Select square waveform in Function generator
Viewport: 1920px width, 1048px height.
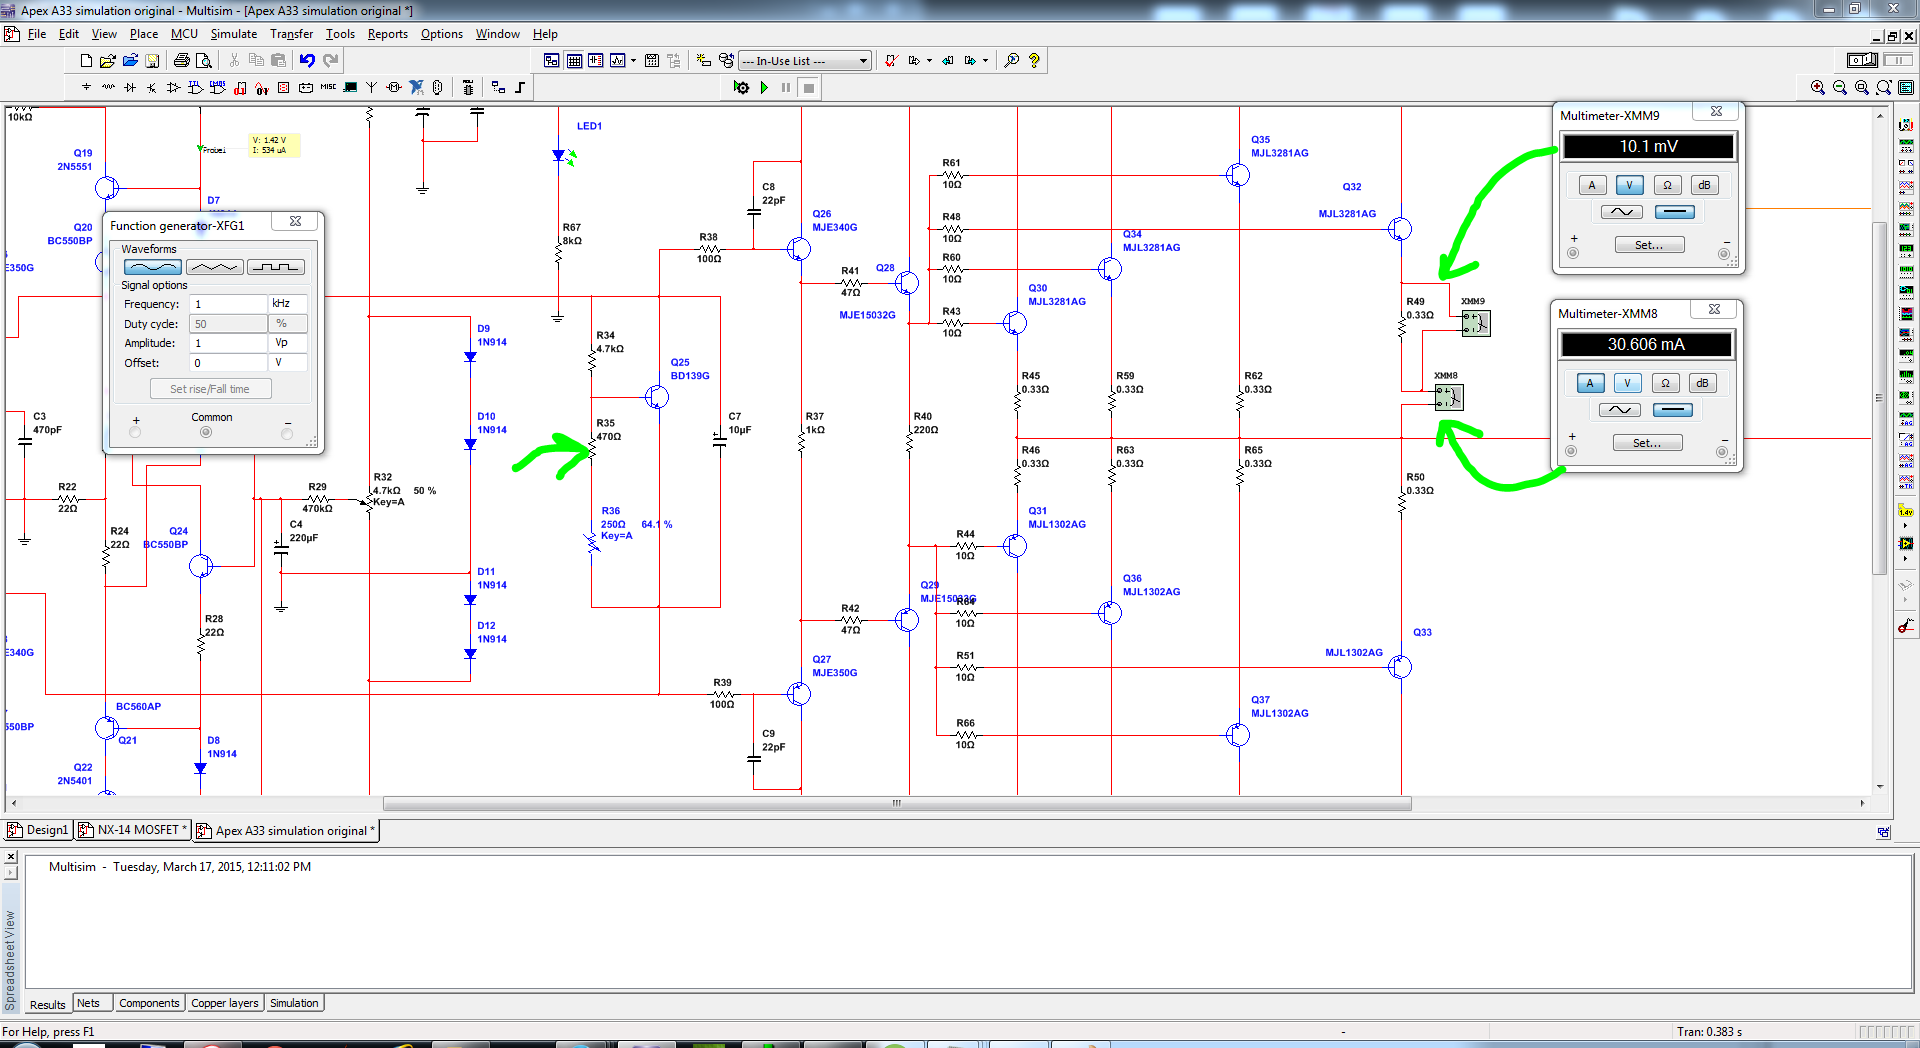(x=276, y=267)
